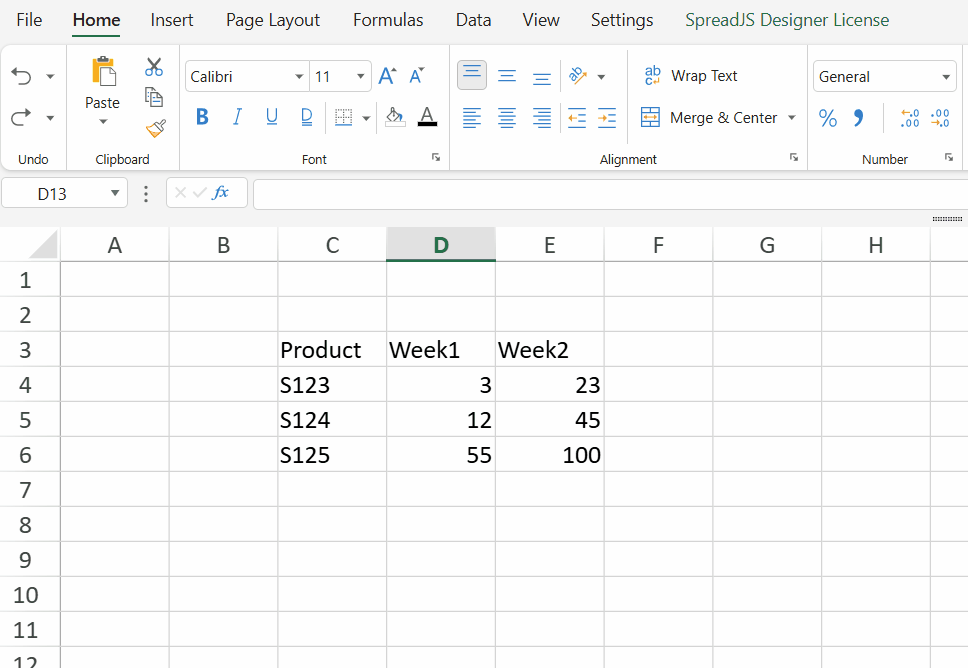
Task: Select the cell containing Product
Action: pos(332,349)
